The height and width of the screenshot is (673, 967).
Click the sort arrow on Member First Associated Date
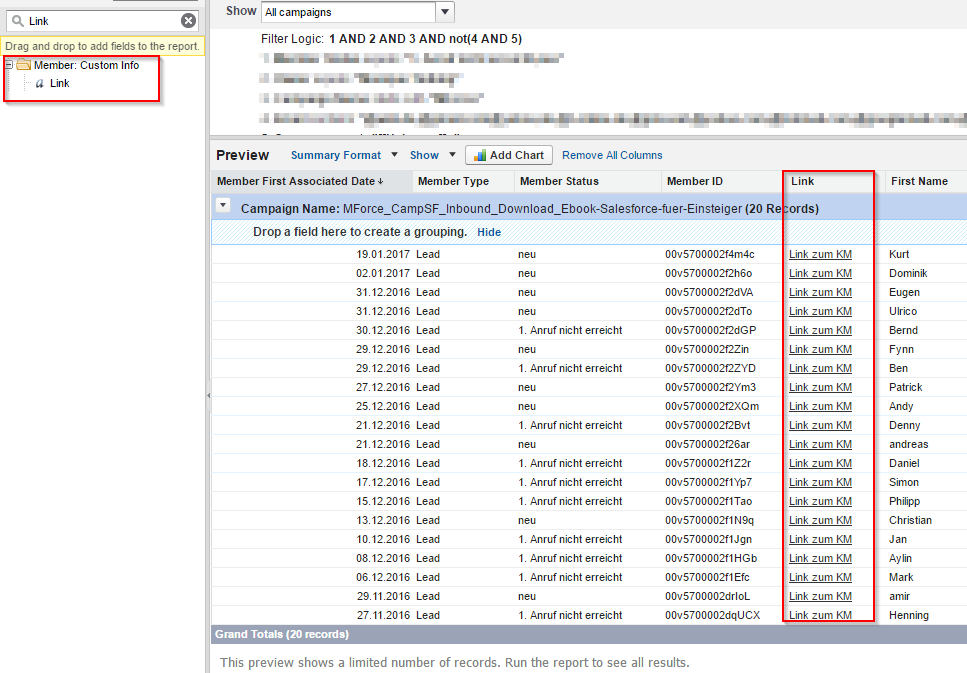click(x=381, y=181)
